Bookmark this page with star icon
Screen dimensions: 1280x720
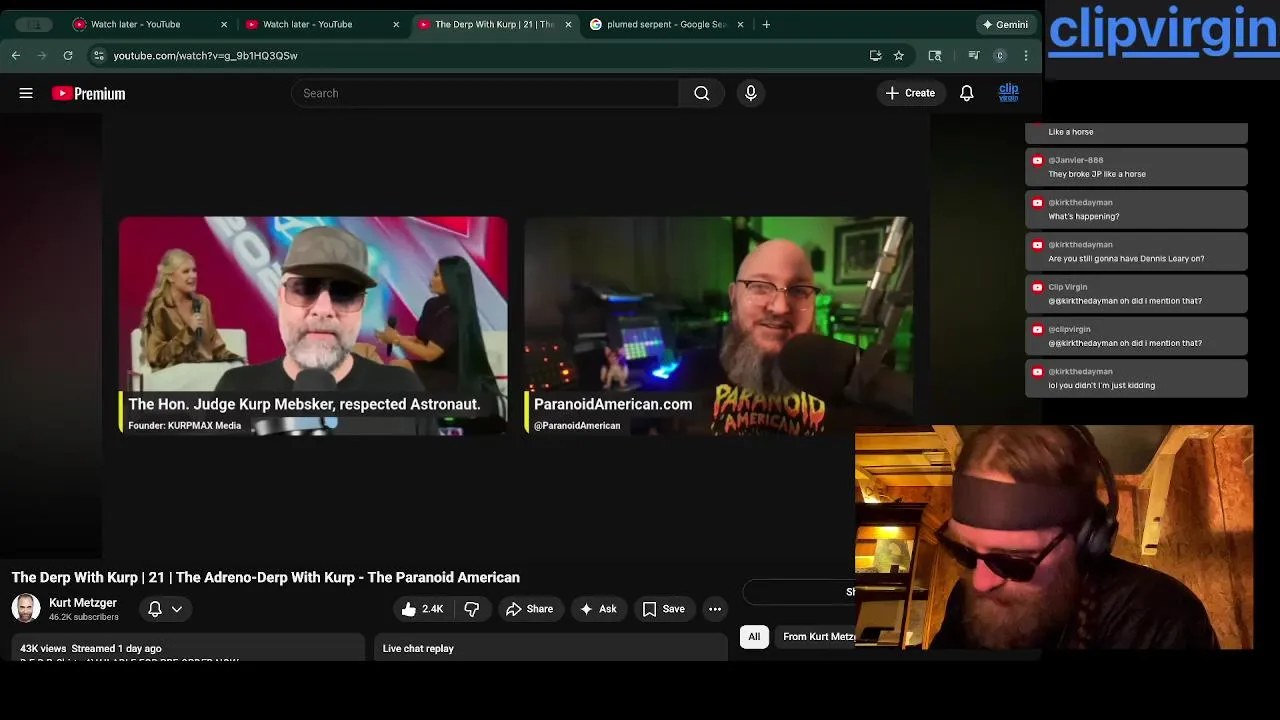click(899, 56)
